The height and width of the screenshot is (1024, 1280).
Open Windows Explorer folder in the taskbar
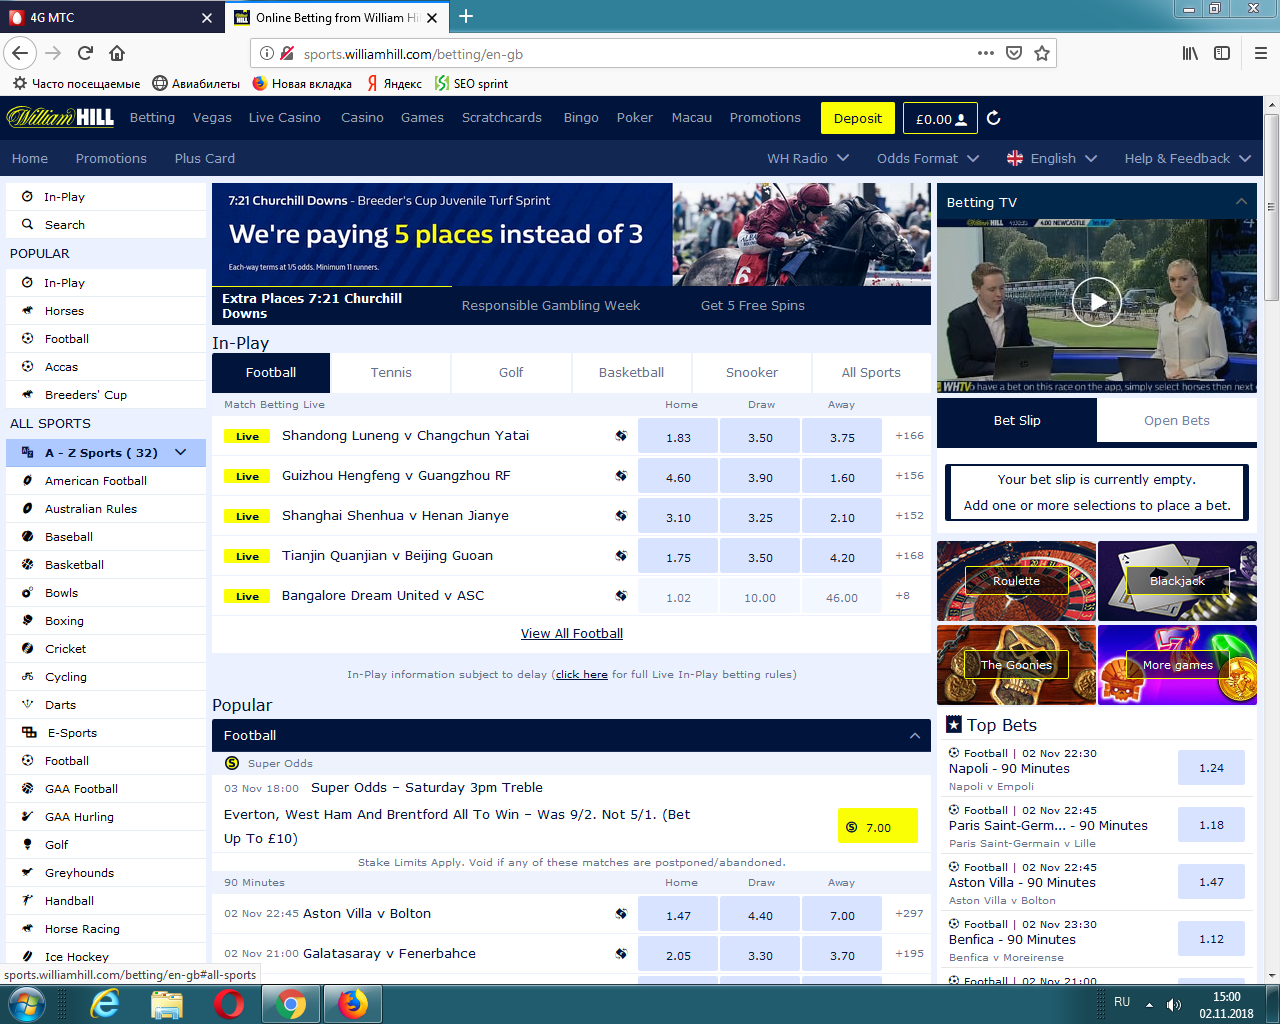click(166, 1003)
